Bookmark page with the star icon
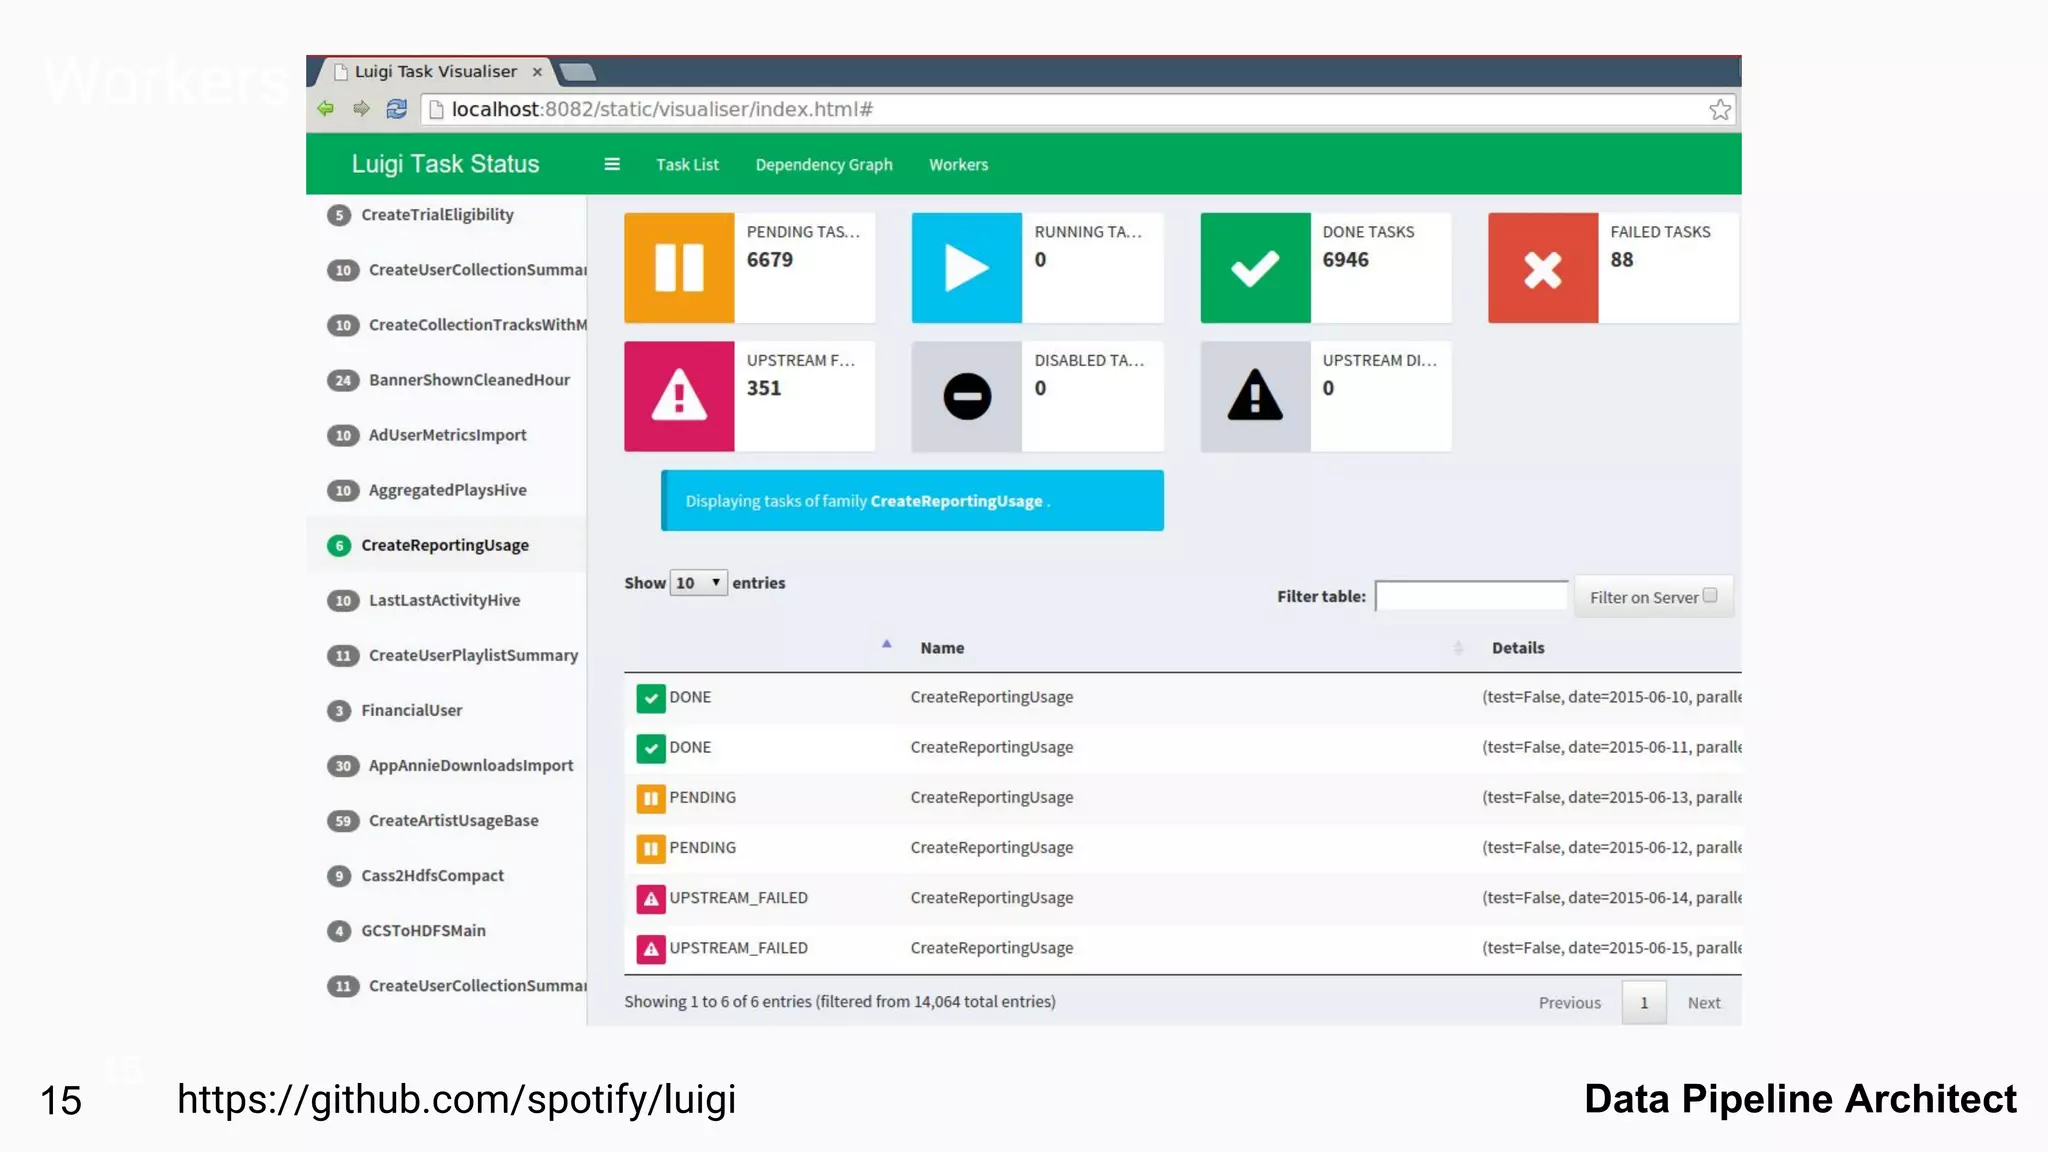This screenshot has width=2048, height=1152. [x=1719, y=110]
